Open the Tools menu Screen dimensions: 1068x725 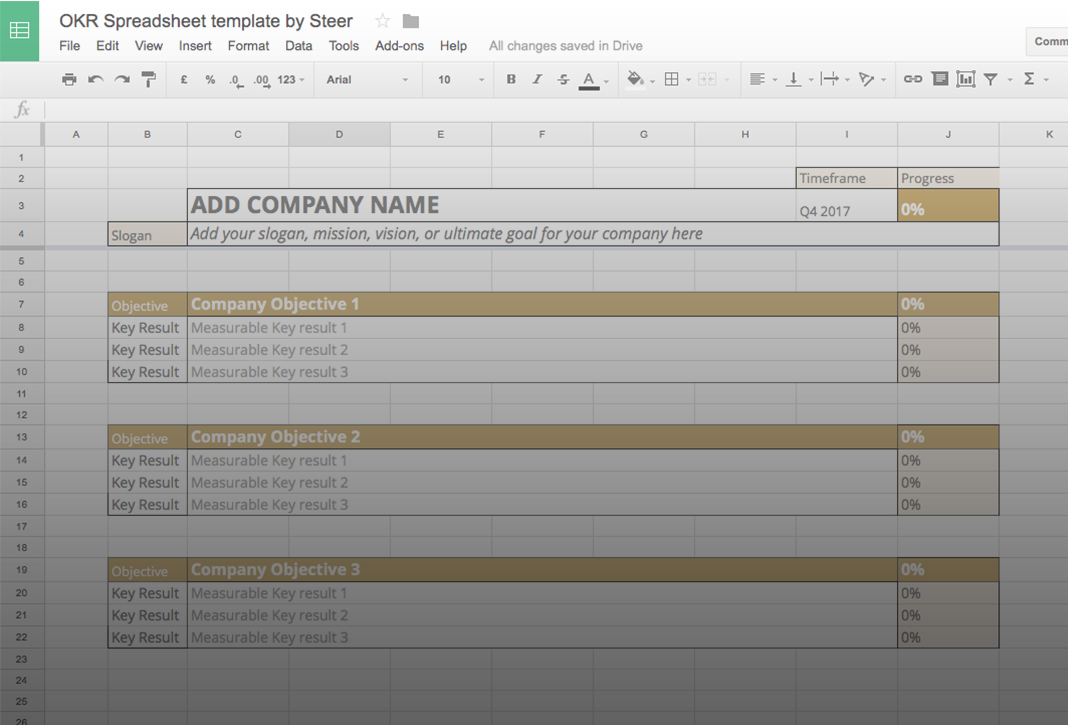343,46
